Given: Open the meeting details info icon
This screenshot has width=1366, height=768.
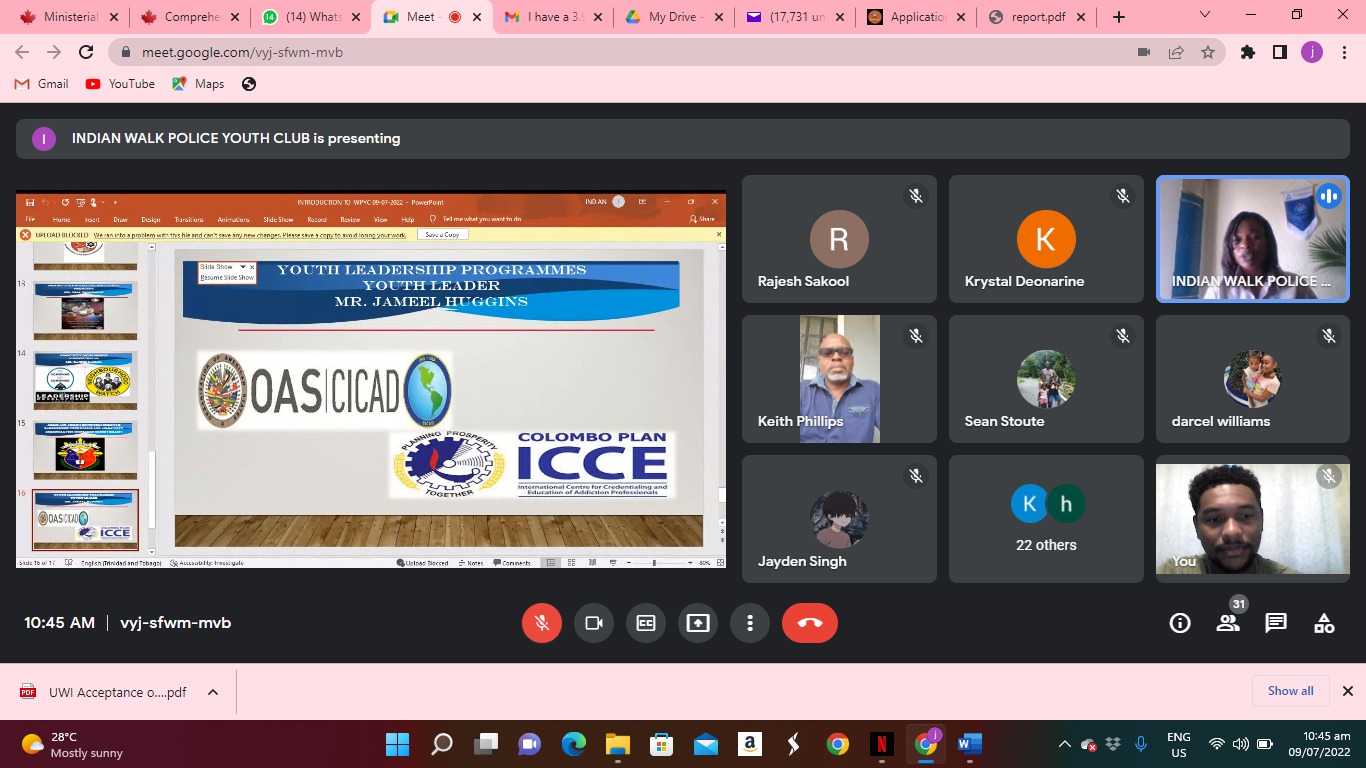Looking at the screenshot, I should 1180,623.
